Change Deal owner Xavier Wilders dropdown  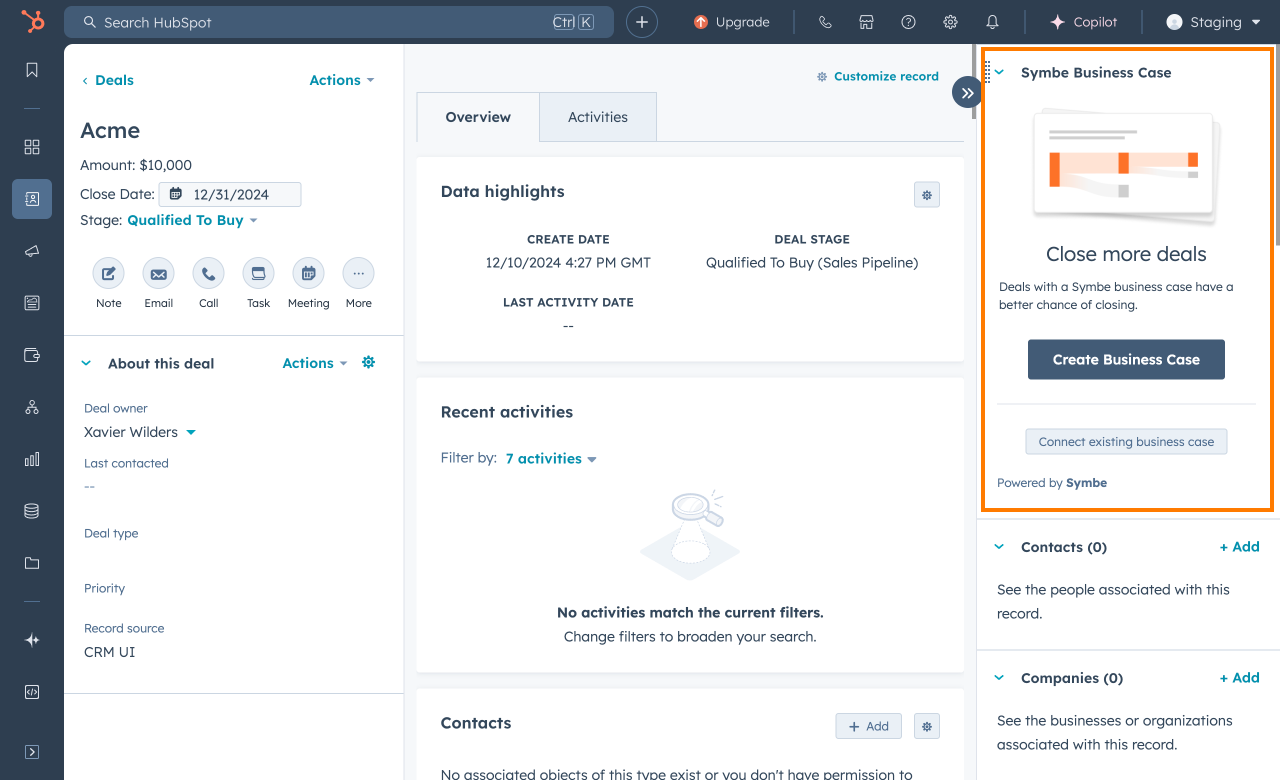pos(140,432)
